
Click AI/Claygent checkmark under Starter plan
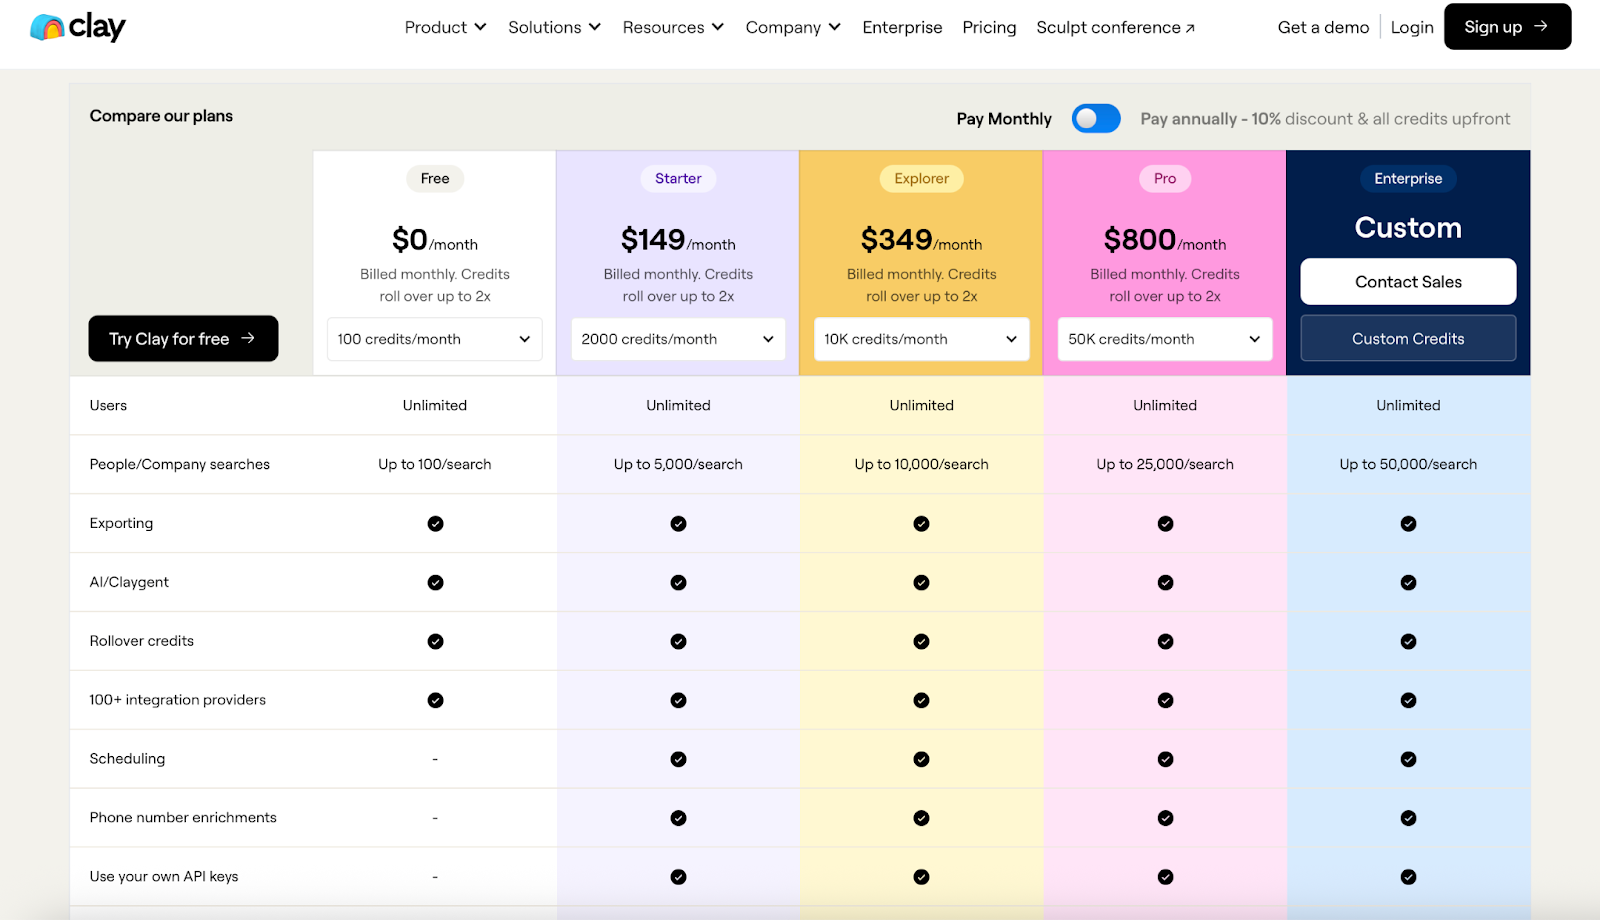coord(678,582)
